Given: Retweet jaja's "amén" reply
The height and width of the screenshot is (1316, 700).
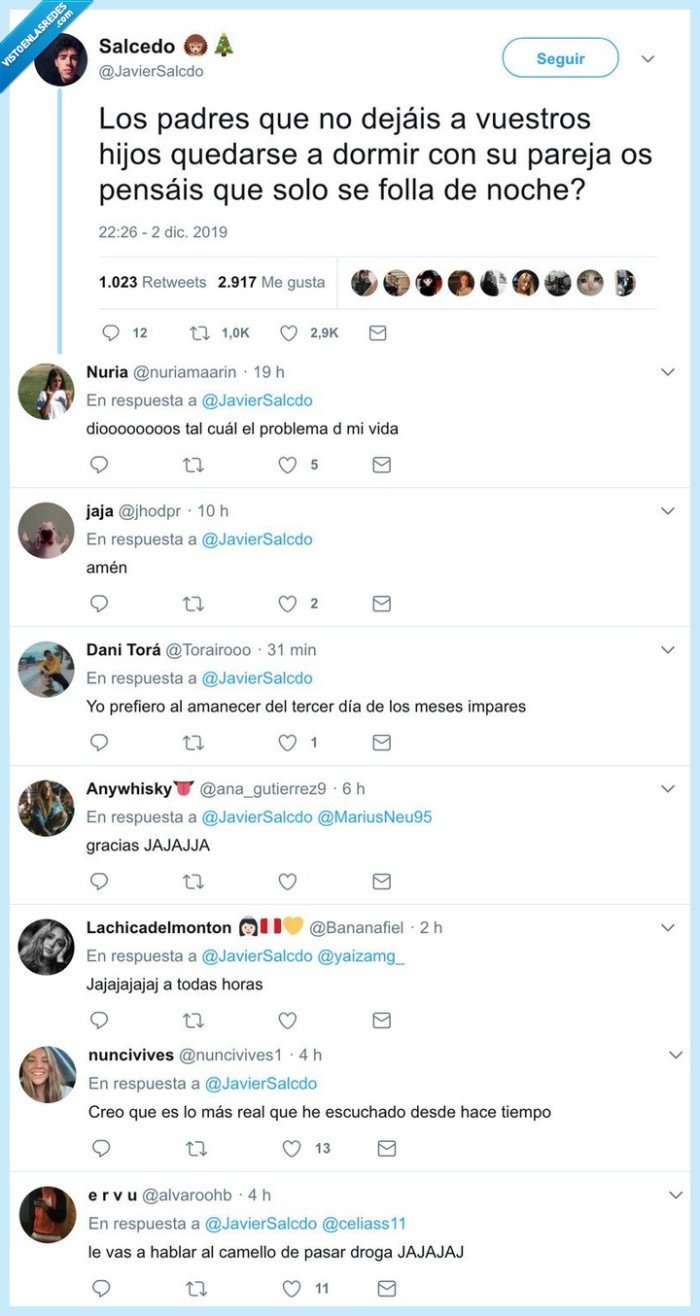Looking at the screenshot, I should coord(194,604).
